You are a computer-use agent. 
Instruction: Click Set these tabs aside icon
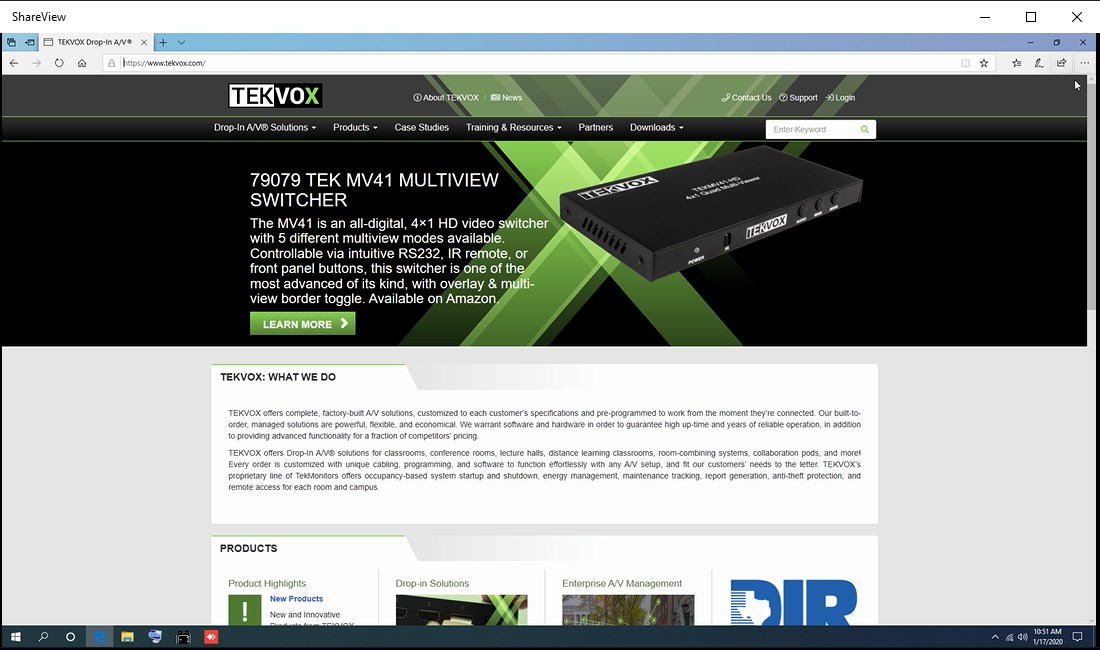click(x=29, y=42)
